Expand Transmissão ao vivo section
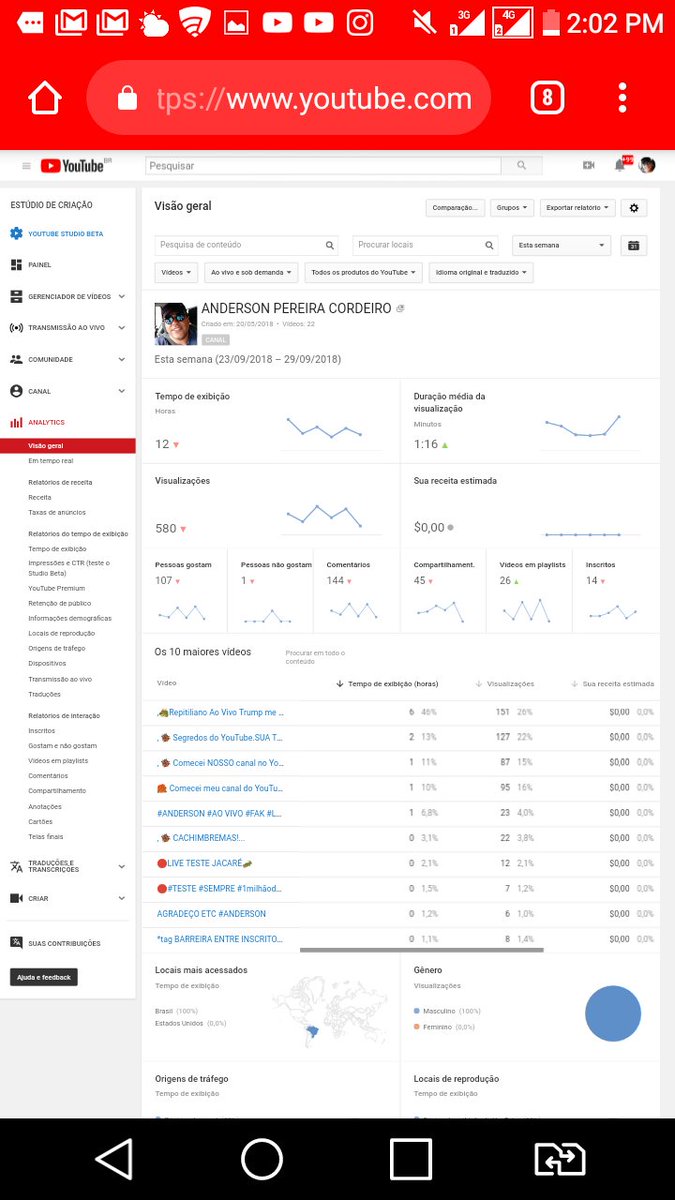 [67, 328]
